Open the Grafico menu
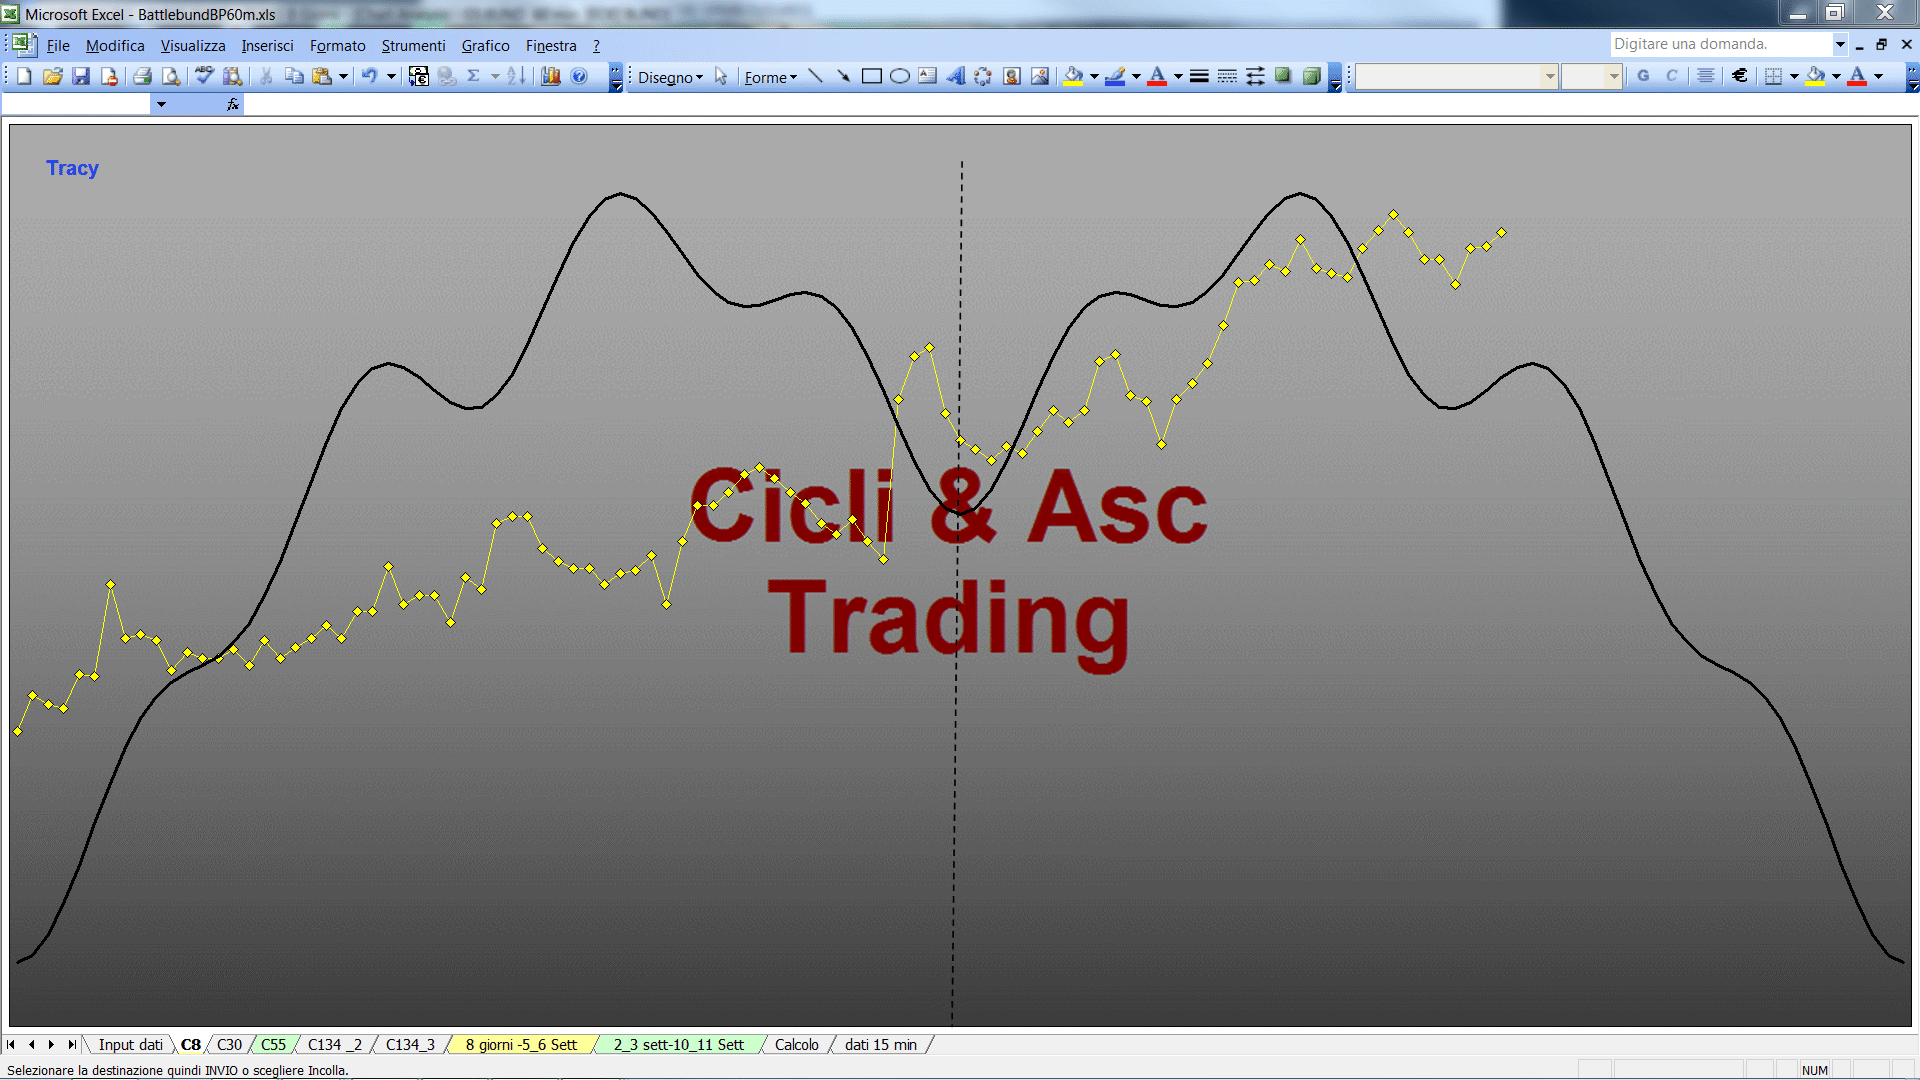 (485, 46)
